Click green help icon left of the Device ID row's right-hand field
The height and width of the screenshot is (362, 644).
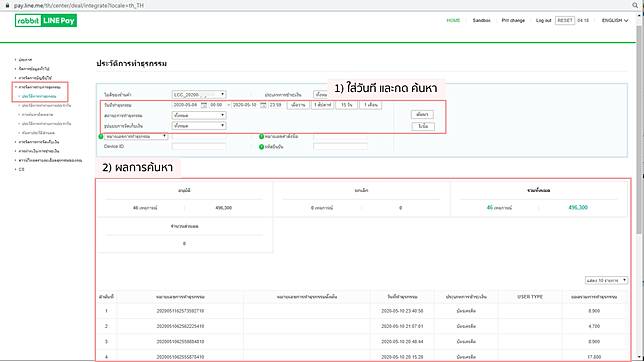261,147
